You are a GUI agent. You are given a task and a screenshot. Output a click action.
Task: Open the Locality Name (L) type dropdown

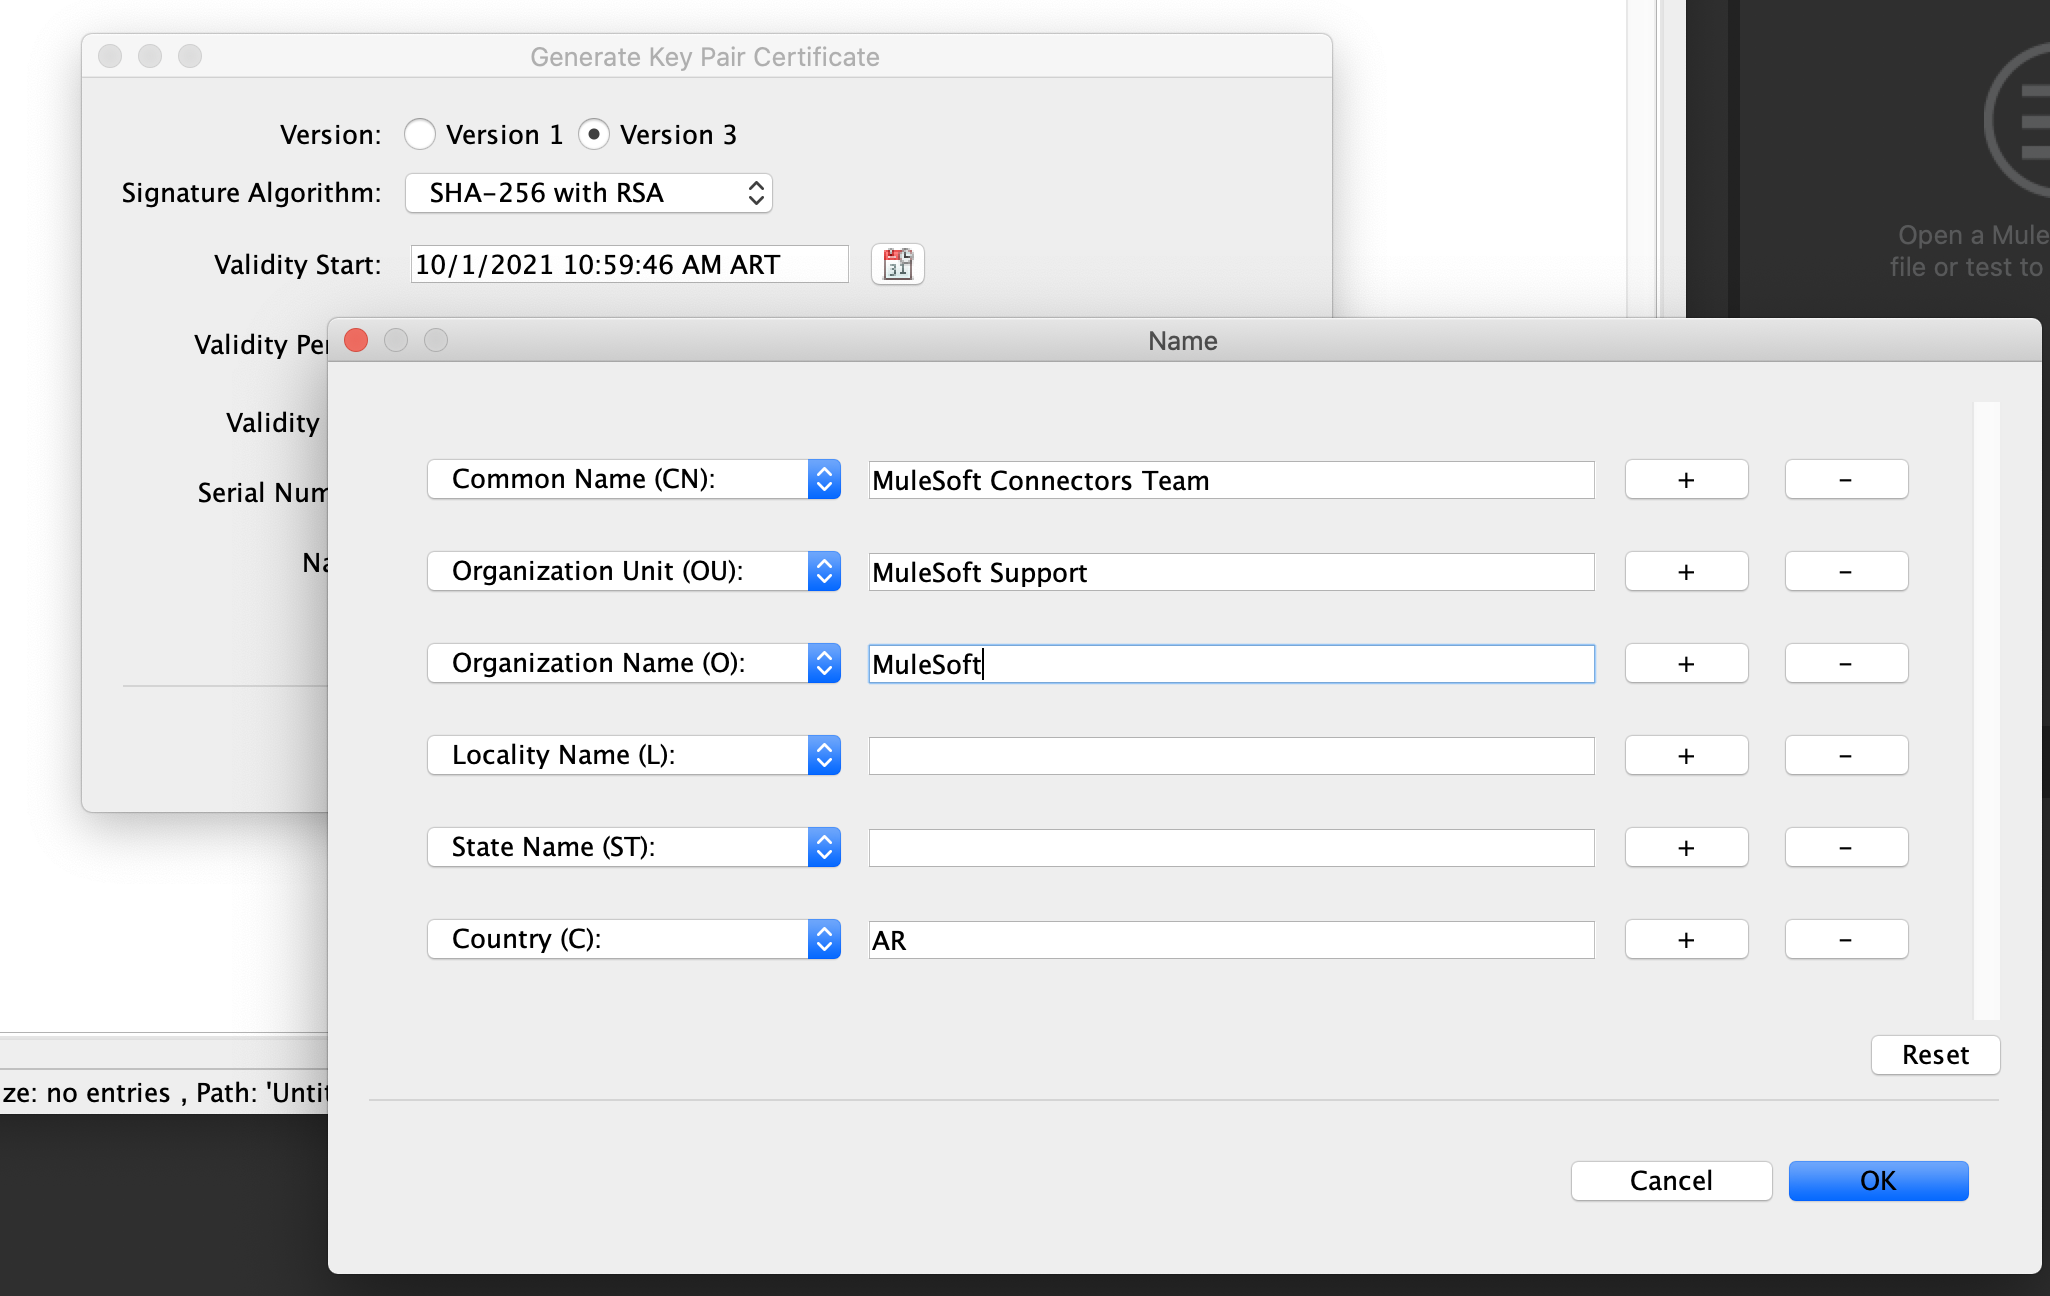coord(633,756)
